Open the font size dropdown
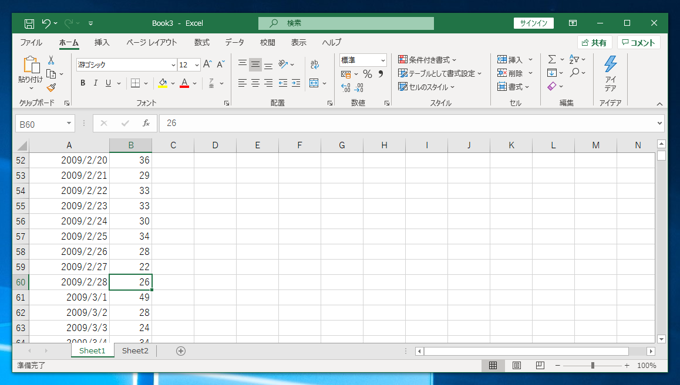The height and width of the screenshot is (385, 680). click(197, 65)
